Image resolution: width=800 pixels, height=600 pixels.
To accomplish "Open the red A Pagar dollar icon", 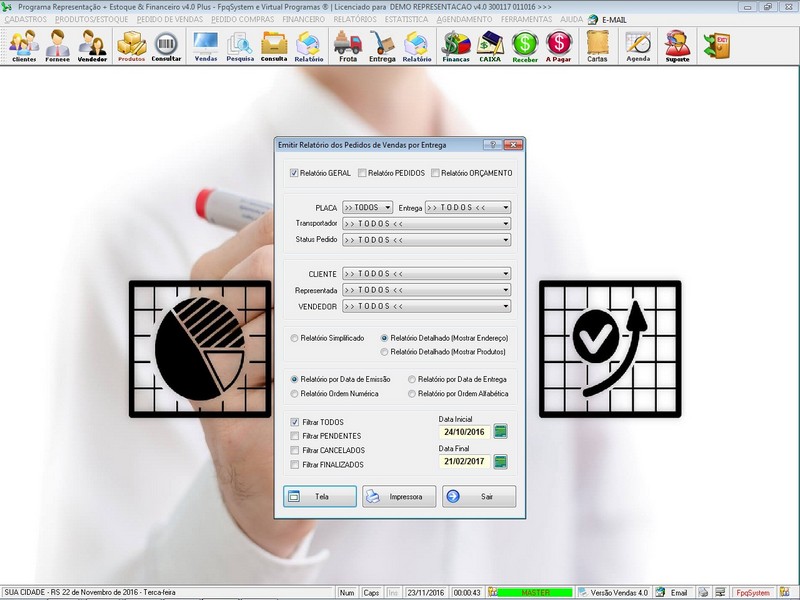I will [559, 46].
